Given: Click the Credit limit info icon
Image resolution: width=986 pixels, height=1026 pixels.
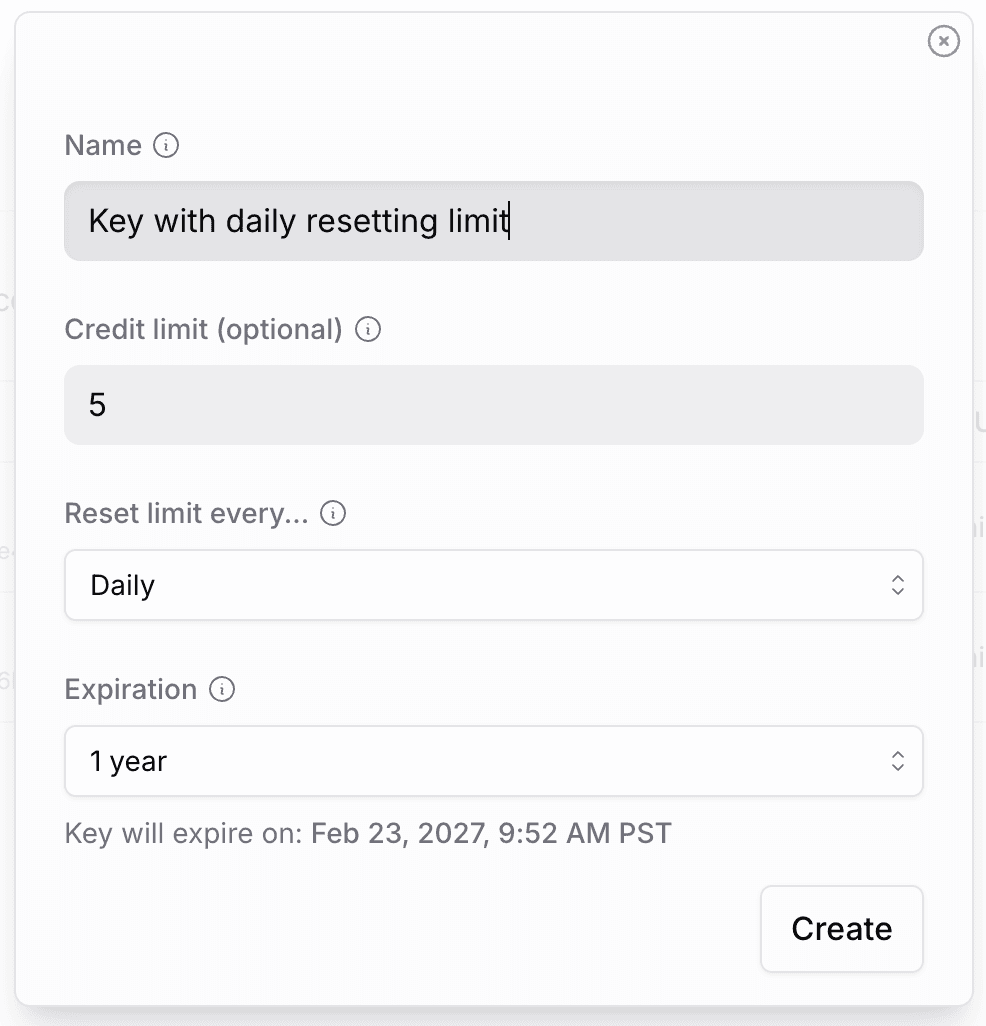Looking at the screenshot, I should [x=367, y=329].
